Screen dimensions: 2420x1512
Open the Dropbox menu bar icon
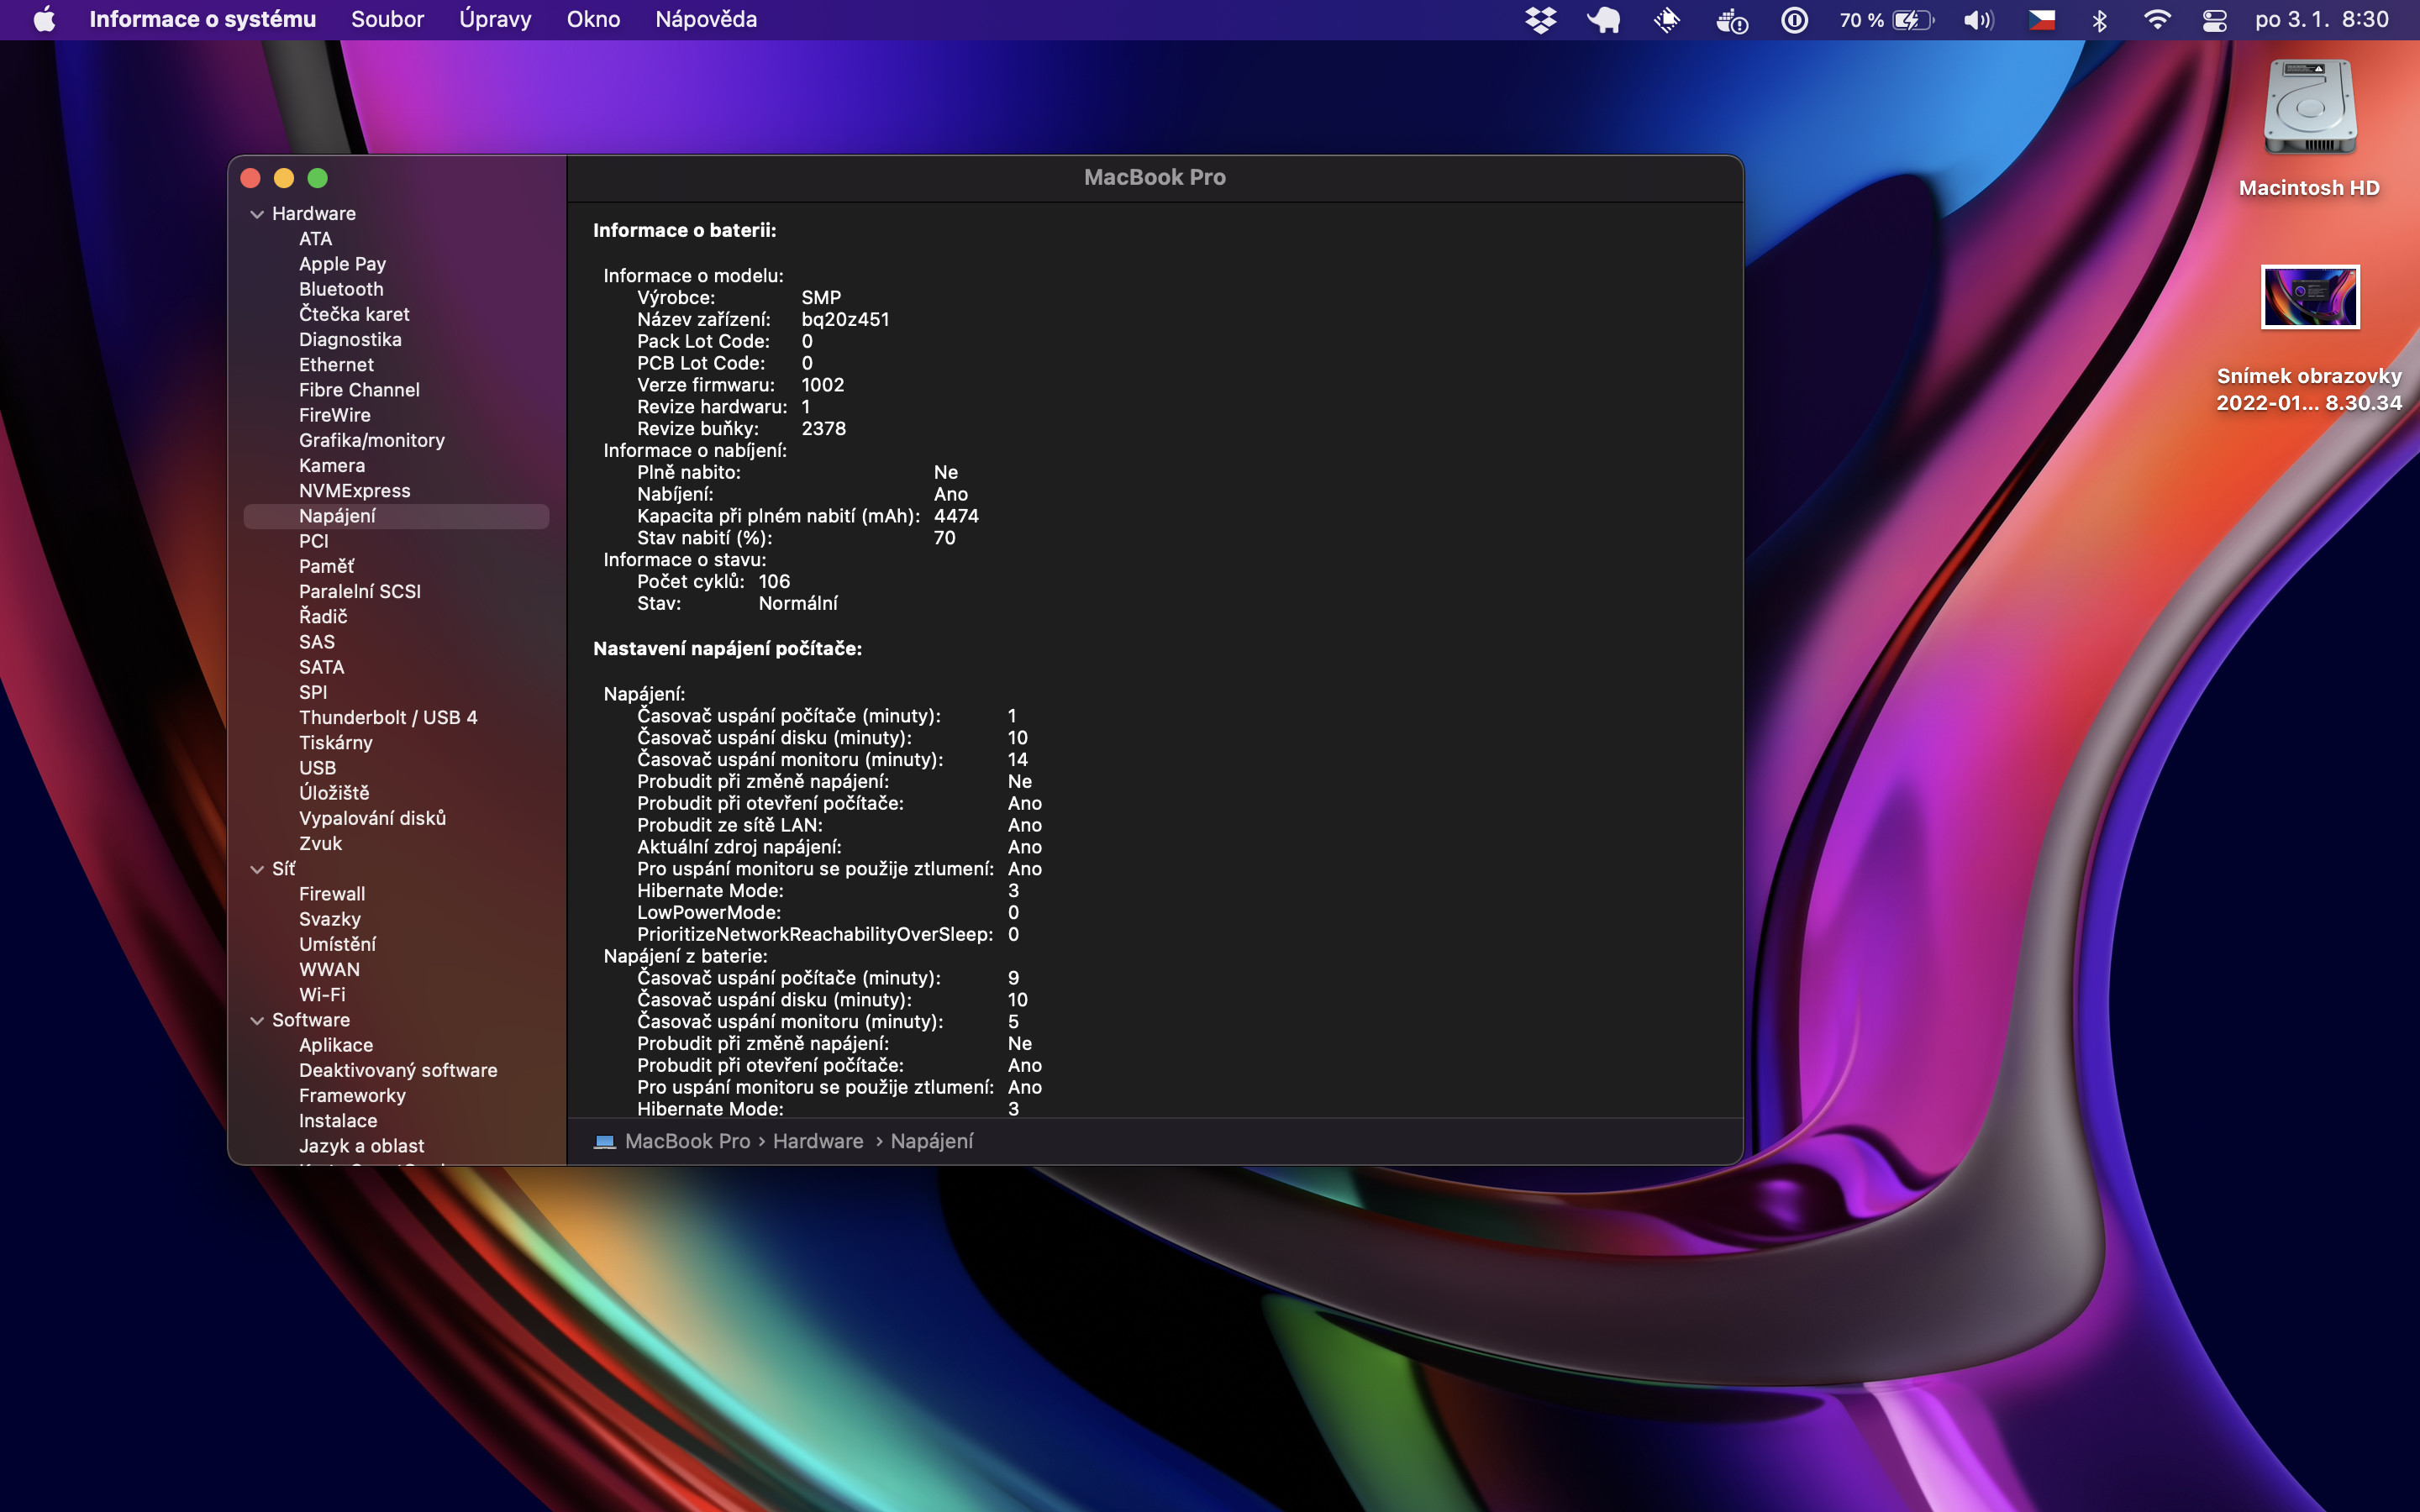coord(1540,20)
